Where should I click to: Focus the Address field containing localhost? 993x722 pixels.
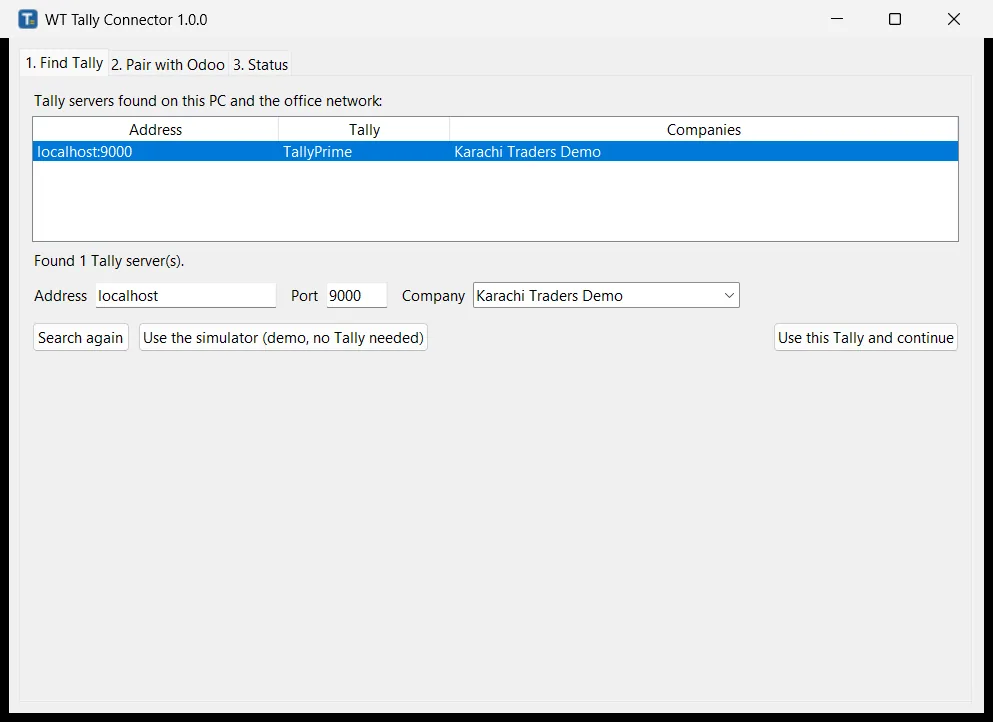click(186, 296)
